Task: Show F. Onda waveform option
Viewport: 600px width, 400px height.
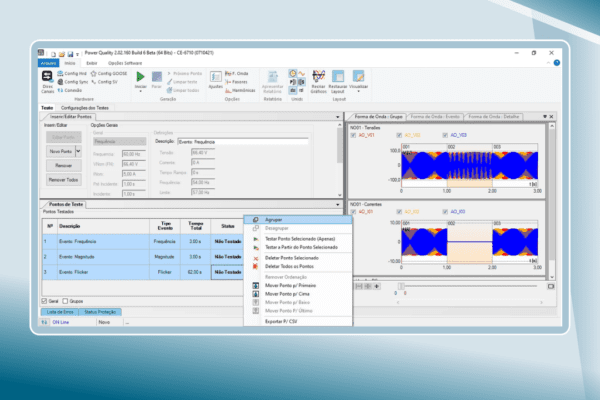Action: pyautogui.click(x=237, y=73)
